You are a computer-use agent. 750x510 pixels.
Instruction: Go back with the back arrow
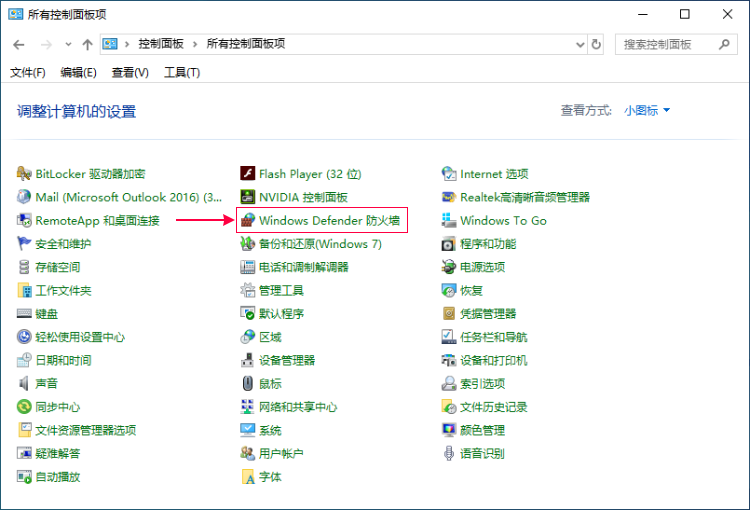(x=19, y=44)
